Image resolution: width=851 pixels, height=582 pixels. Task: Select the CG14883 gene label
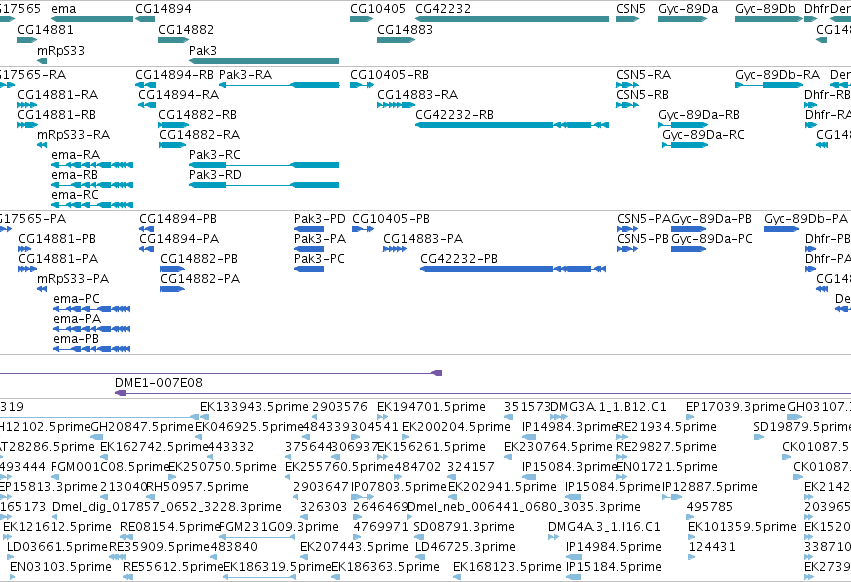pos(405,29)
